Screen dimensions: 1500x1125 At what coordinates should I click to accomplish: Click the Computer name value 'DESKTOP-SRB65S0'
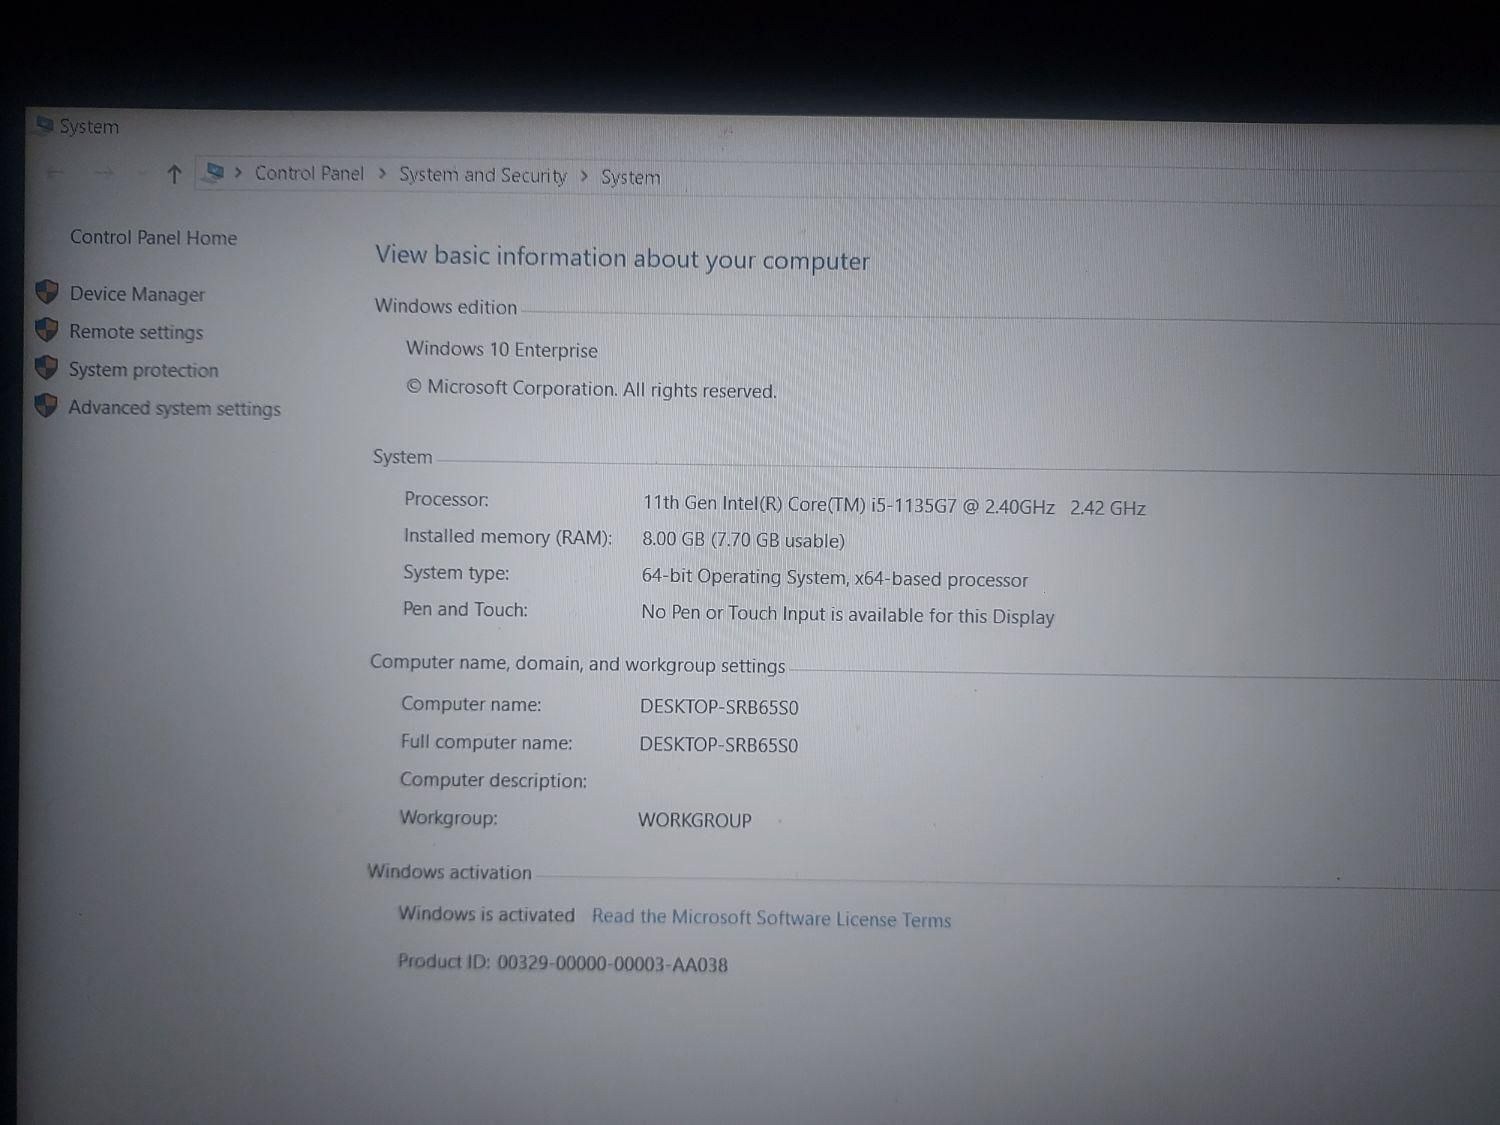719,707
